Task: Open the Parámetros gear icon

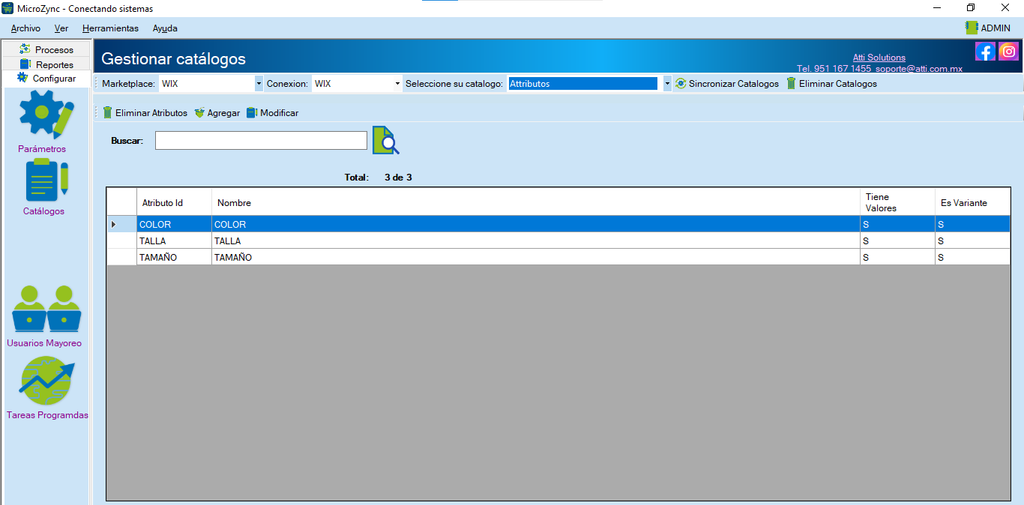Action: [x=46, y=114]
